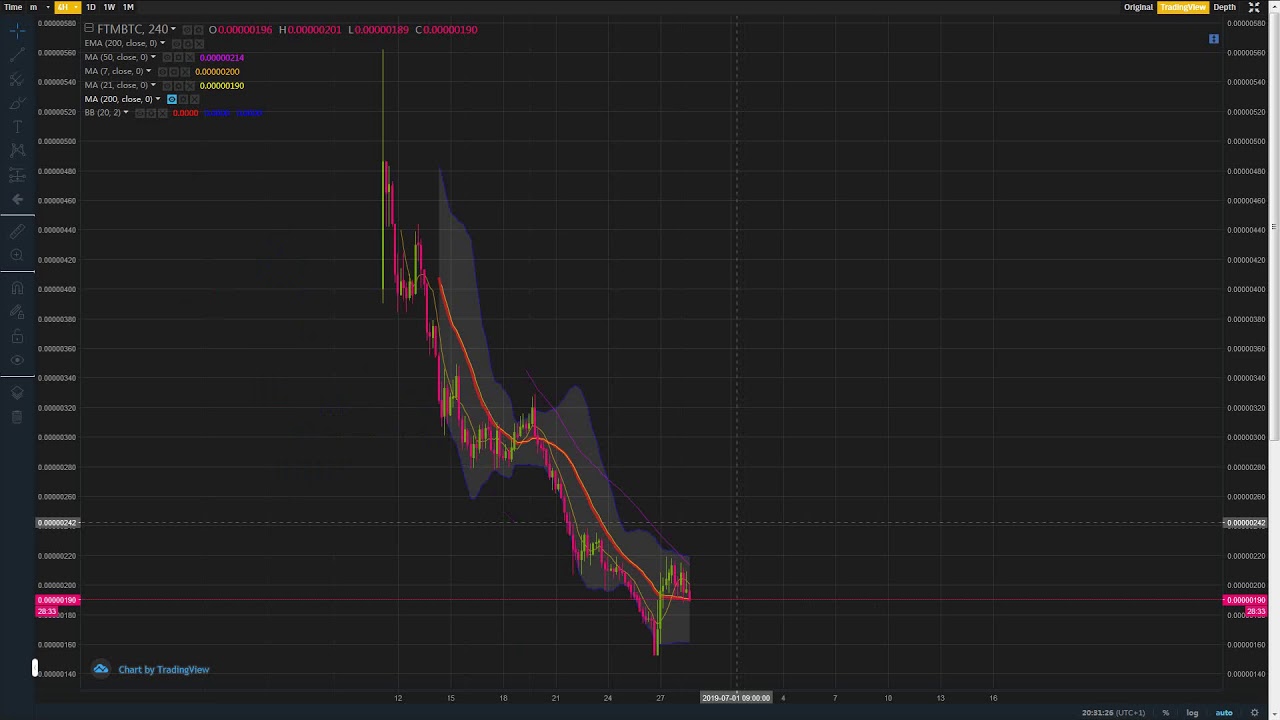The width and height of the screenshot is (1280, 720).
Task: Remove the MA 7 indicator
Action: (185, 72)
